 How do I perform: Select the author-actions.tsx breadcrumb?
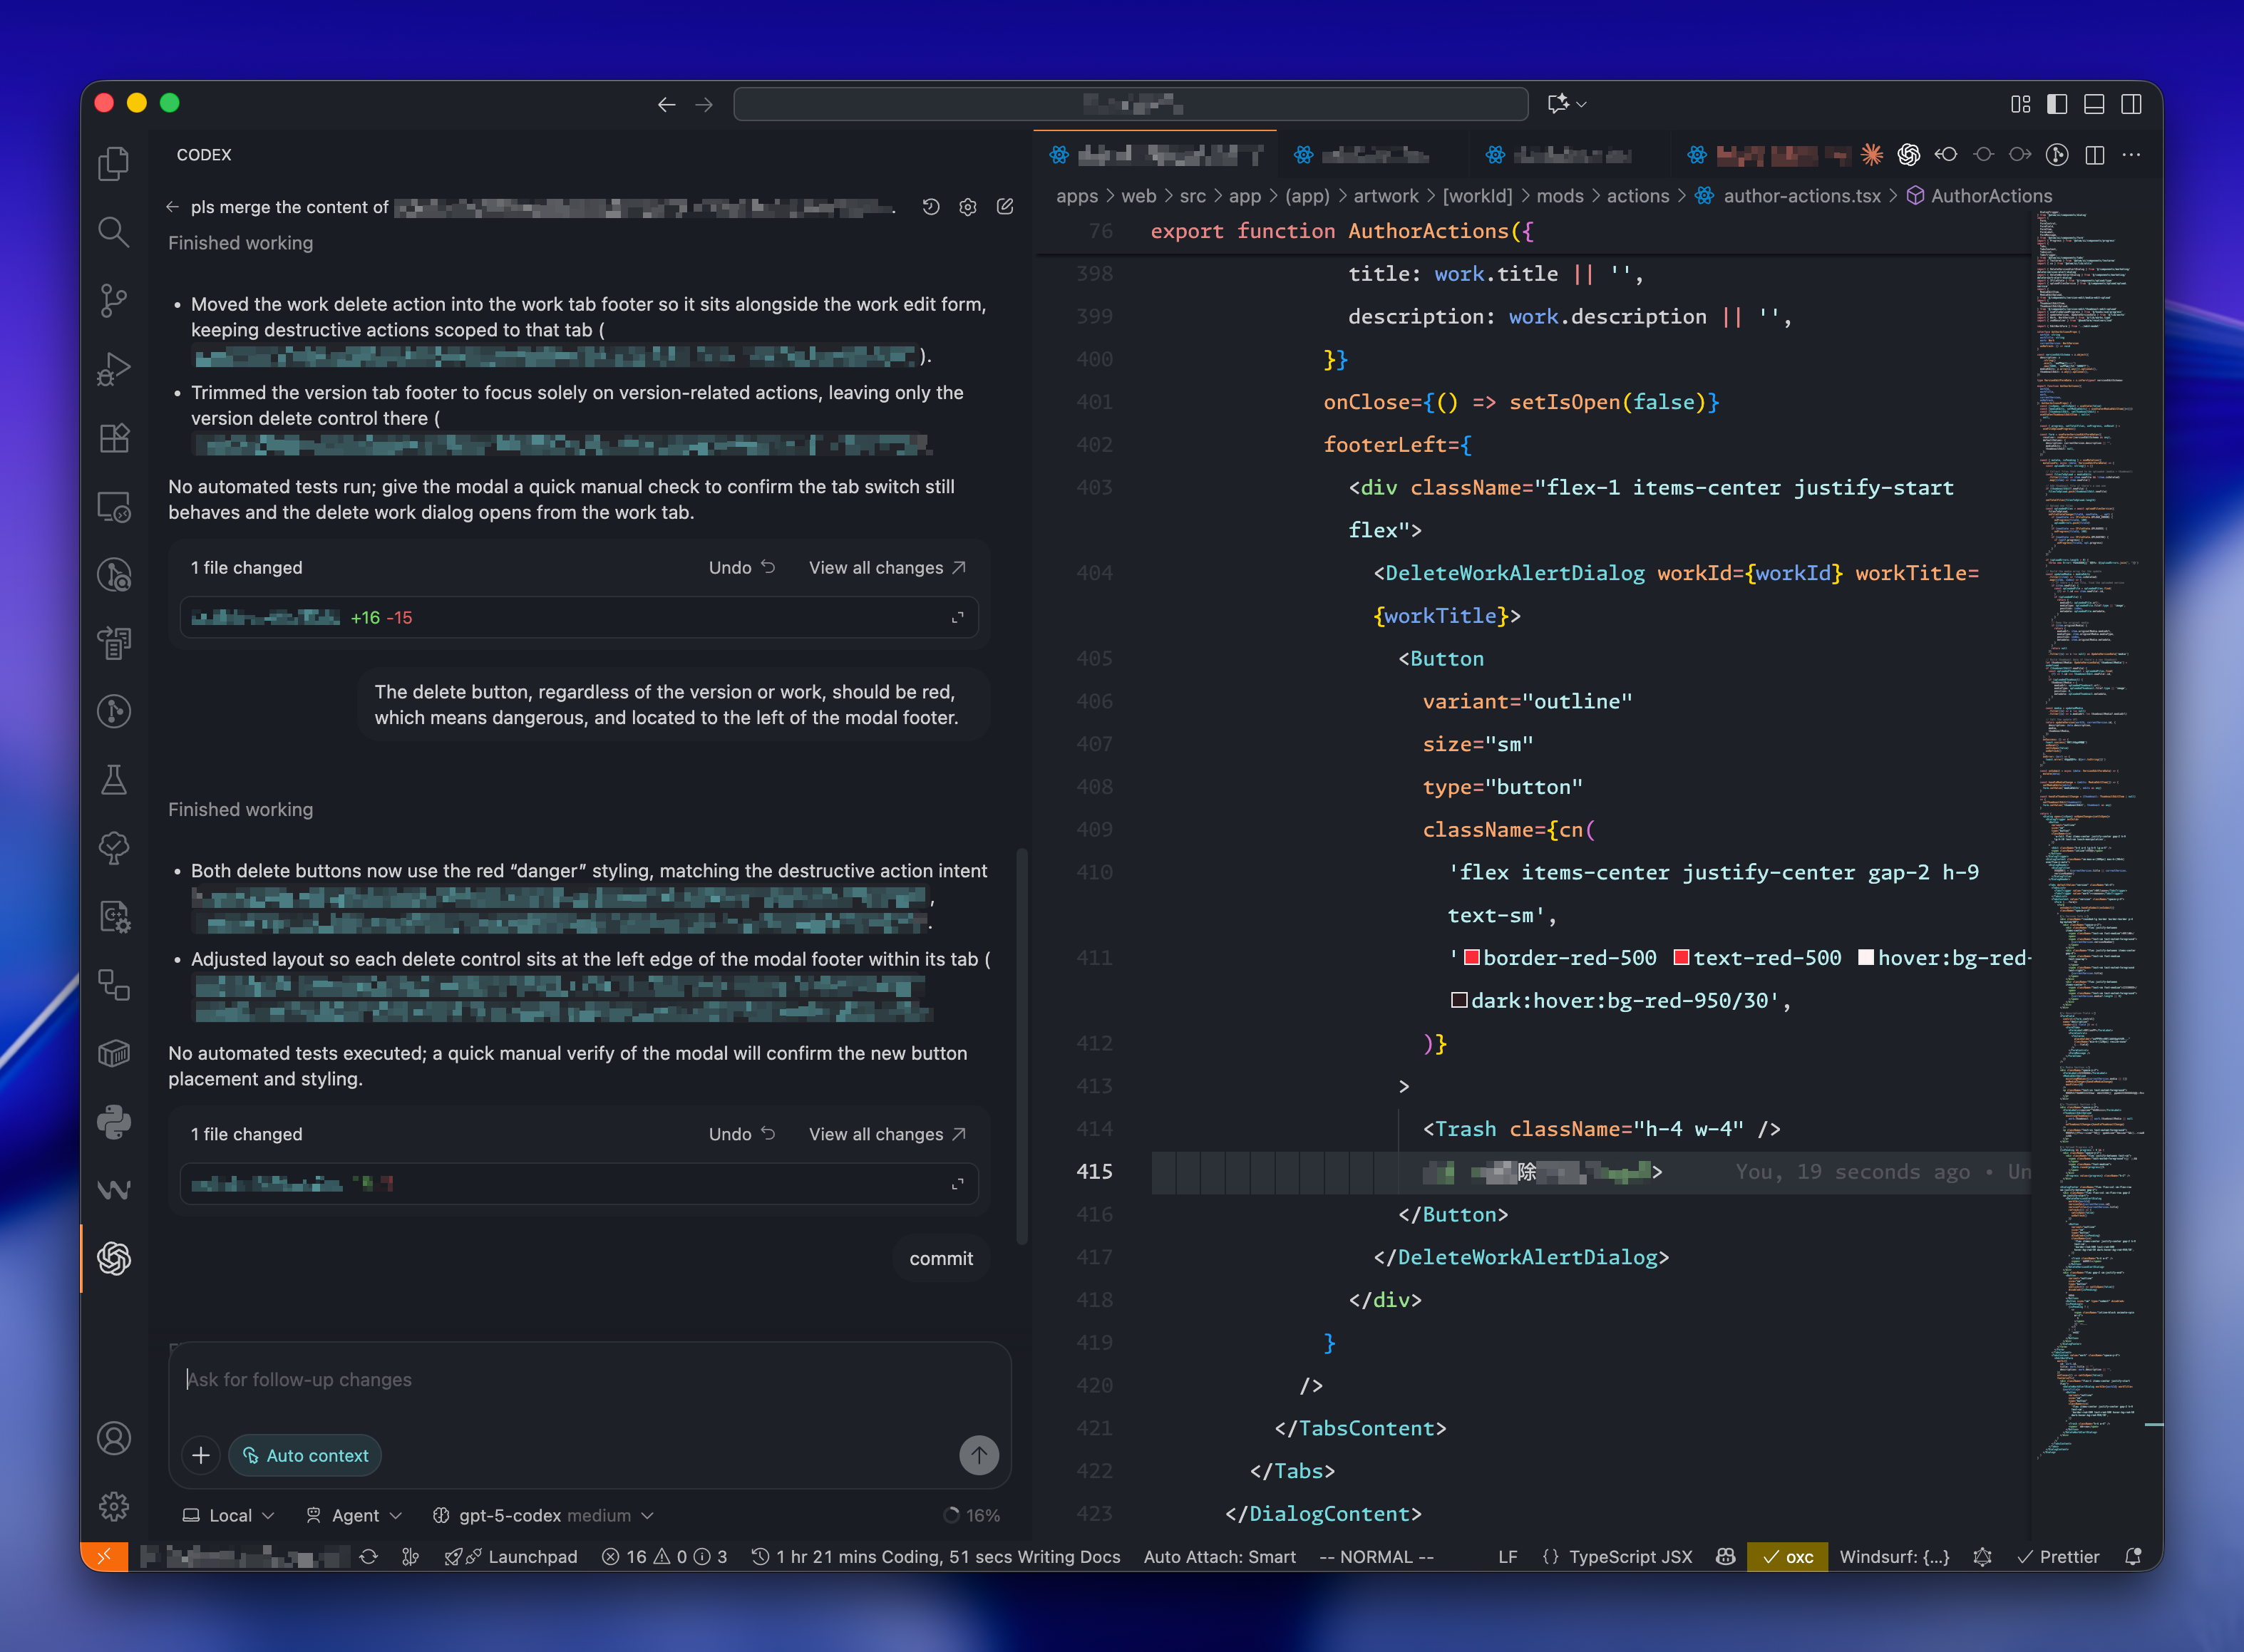click(1801, 196)
